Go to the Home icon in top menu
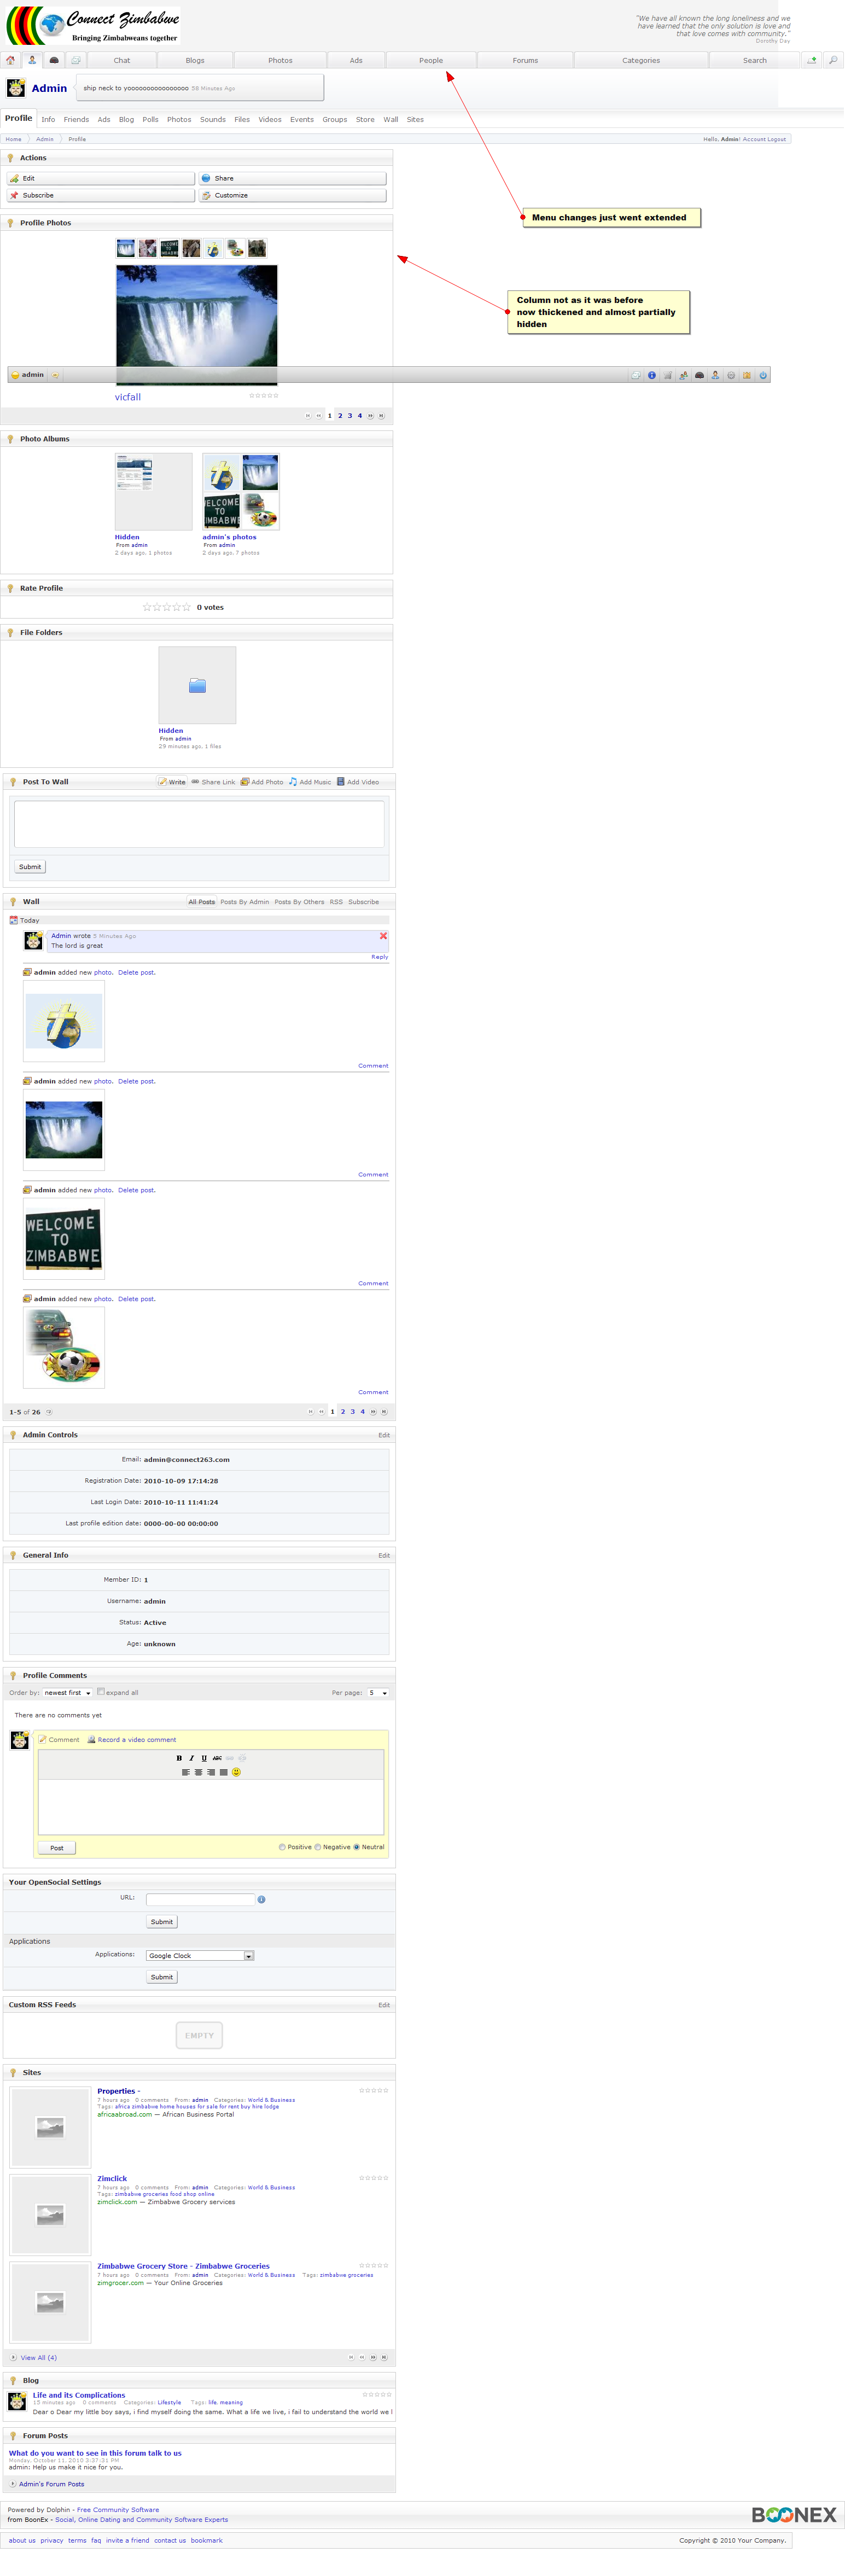The height and width of the screenshot is (2576, 845). pos(11,60)
